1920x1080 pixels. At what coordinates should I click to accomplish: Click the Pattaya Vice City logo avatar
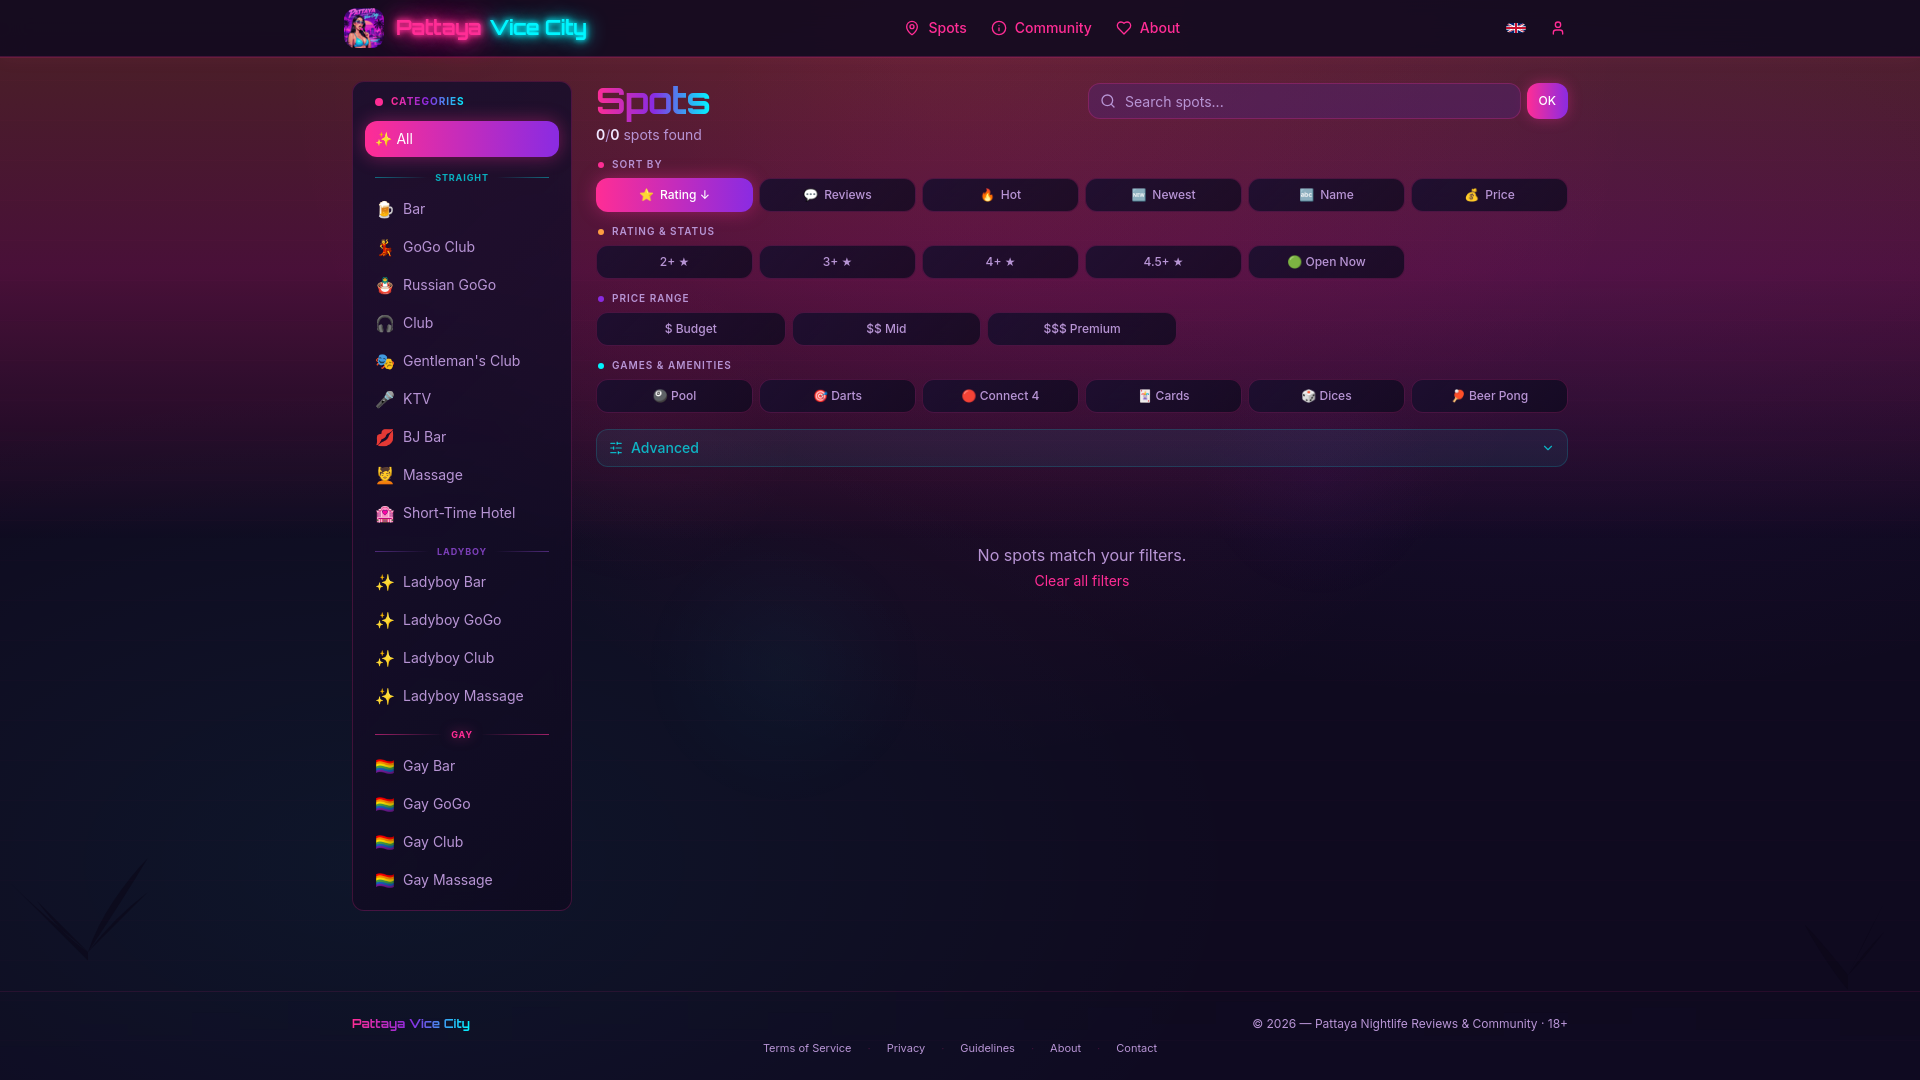point(364,28)
